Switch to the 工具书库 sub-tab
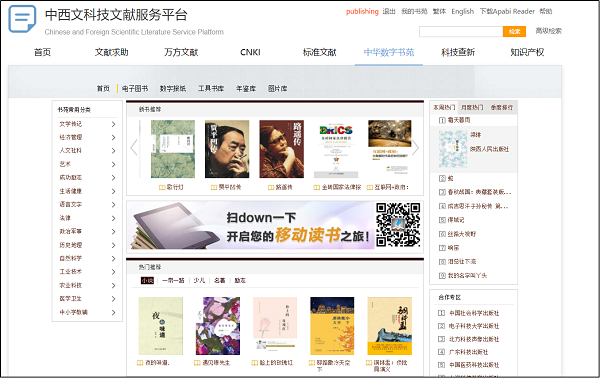Image resolution: width=600 pixels, height=378 pixels. [211, 89]
